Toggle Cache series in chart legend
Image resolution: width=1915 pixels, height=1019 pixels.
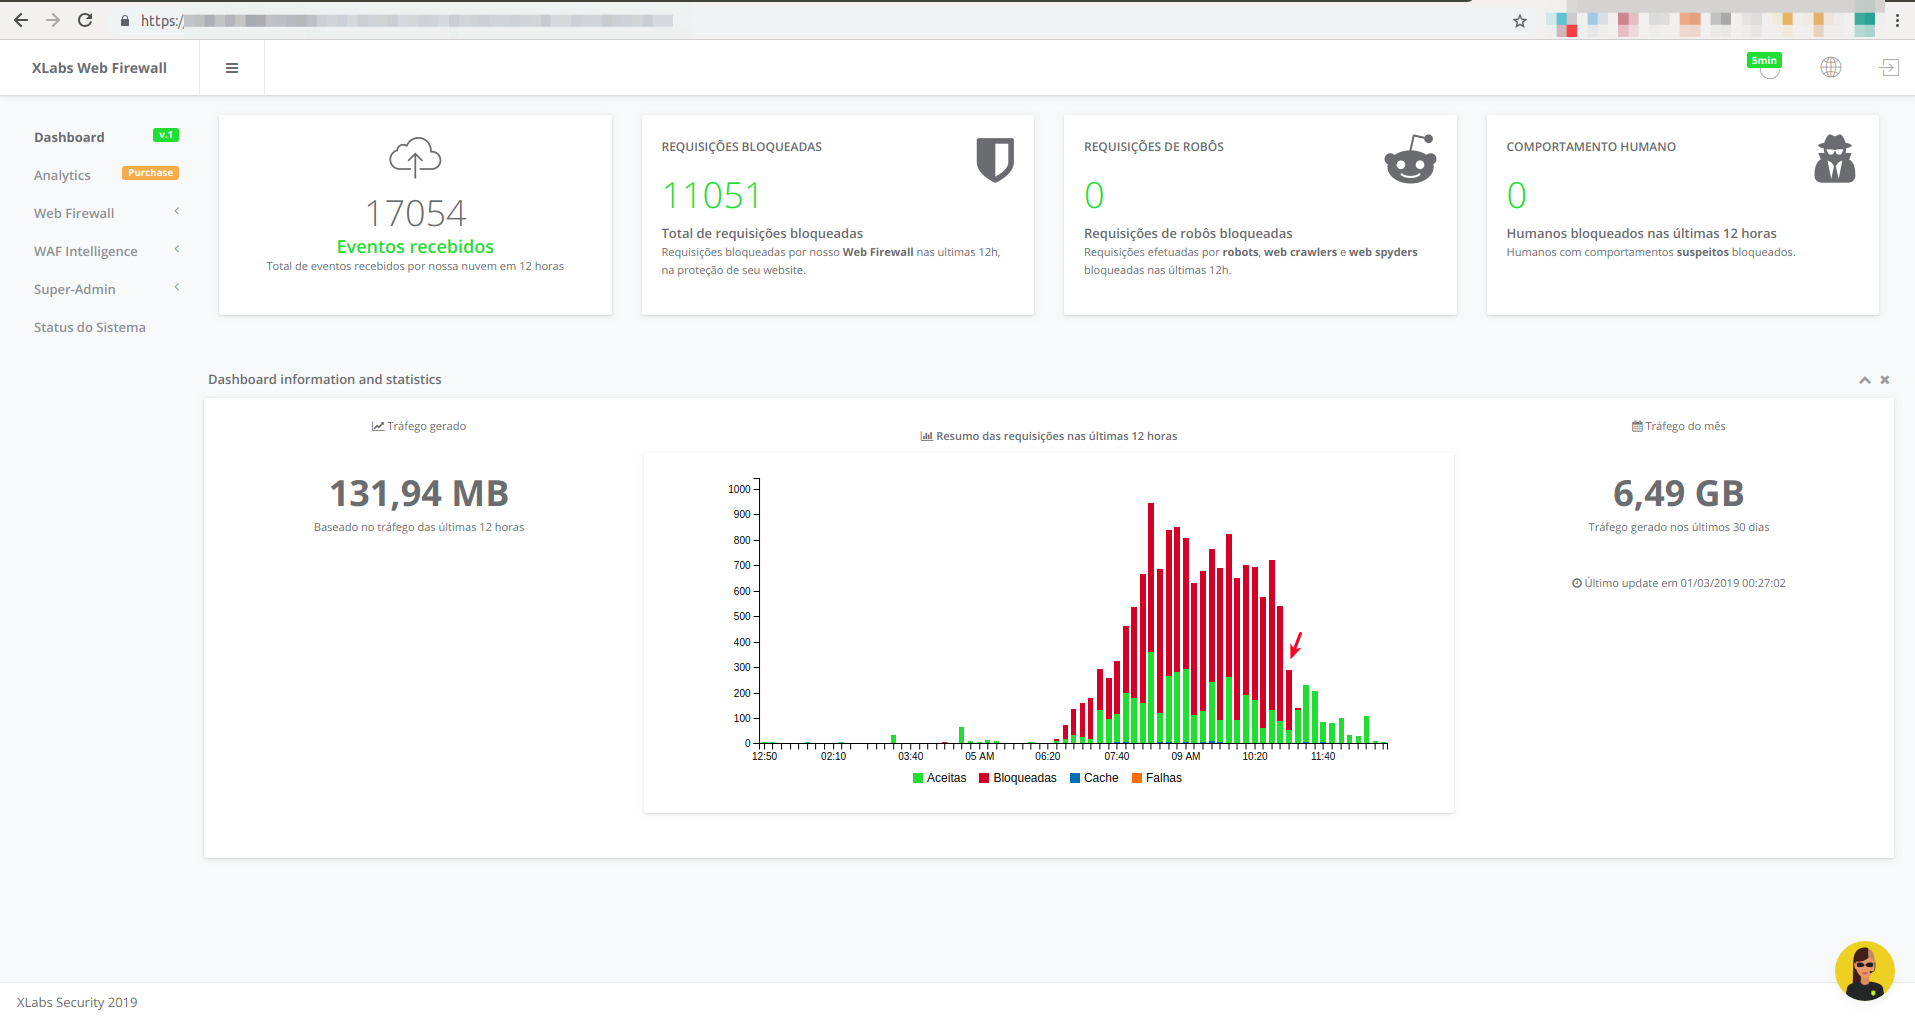(x=1094, y=778)
